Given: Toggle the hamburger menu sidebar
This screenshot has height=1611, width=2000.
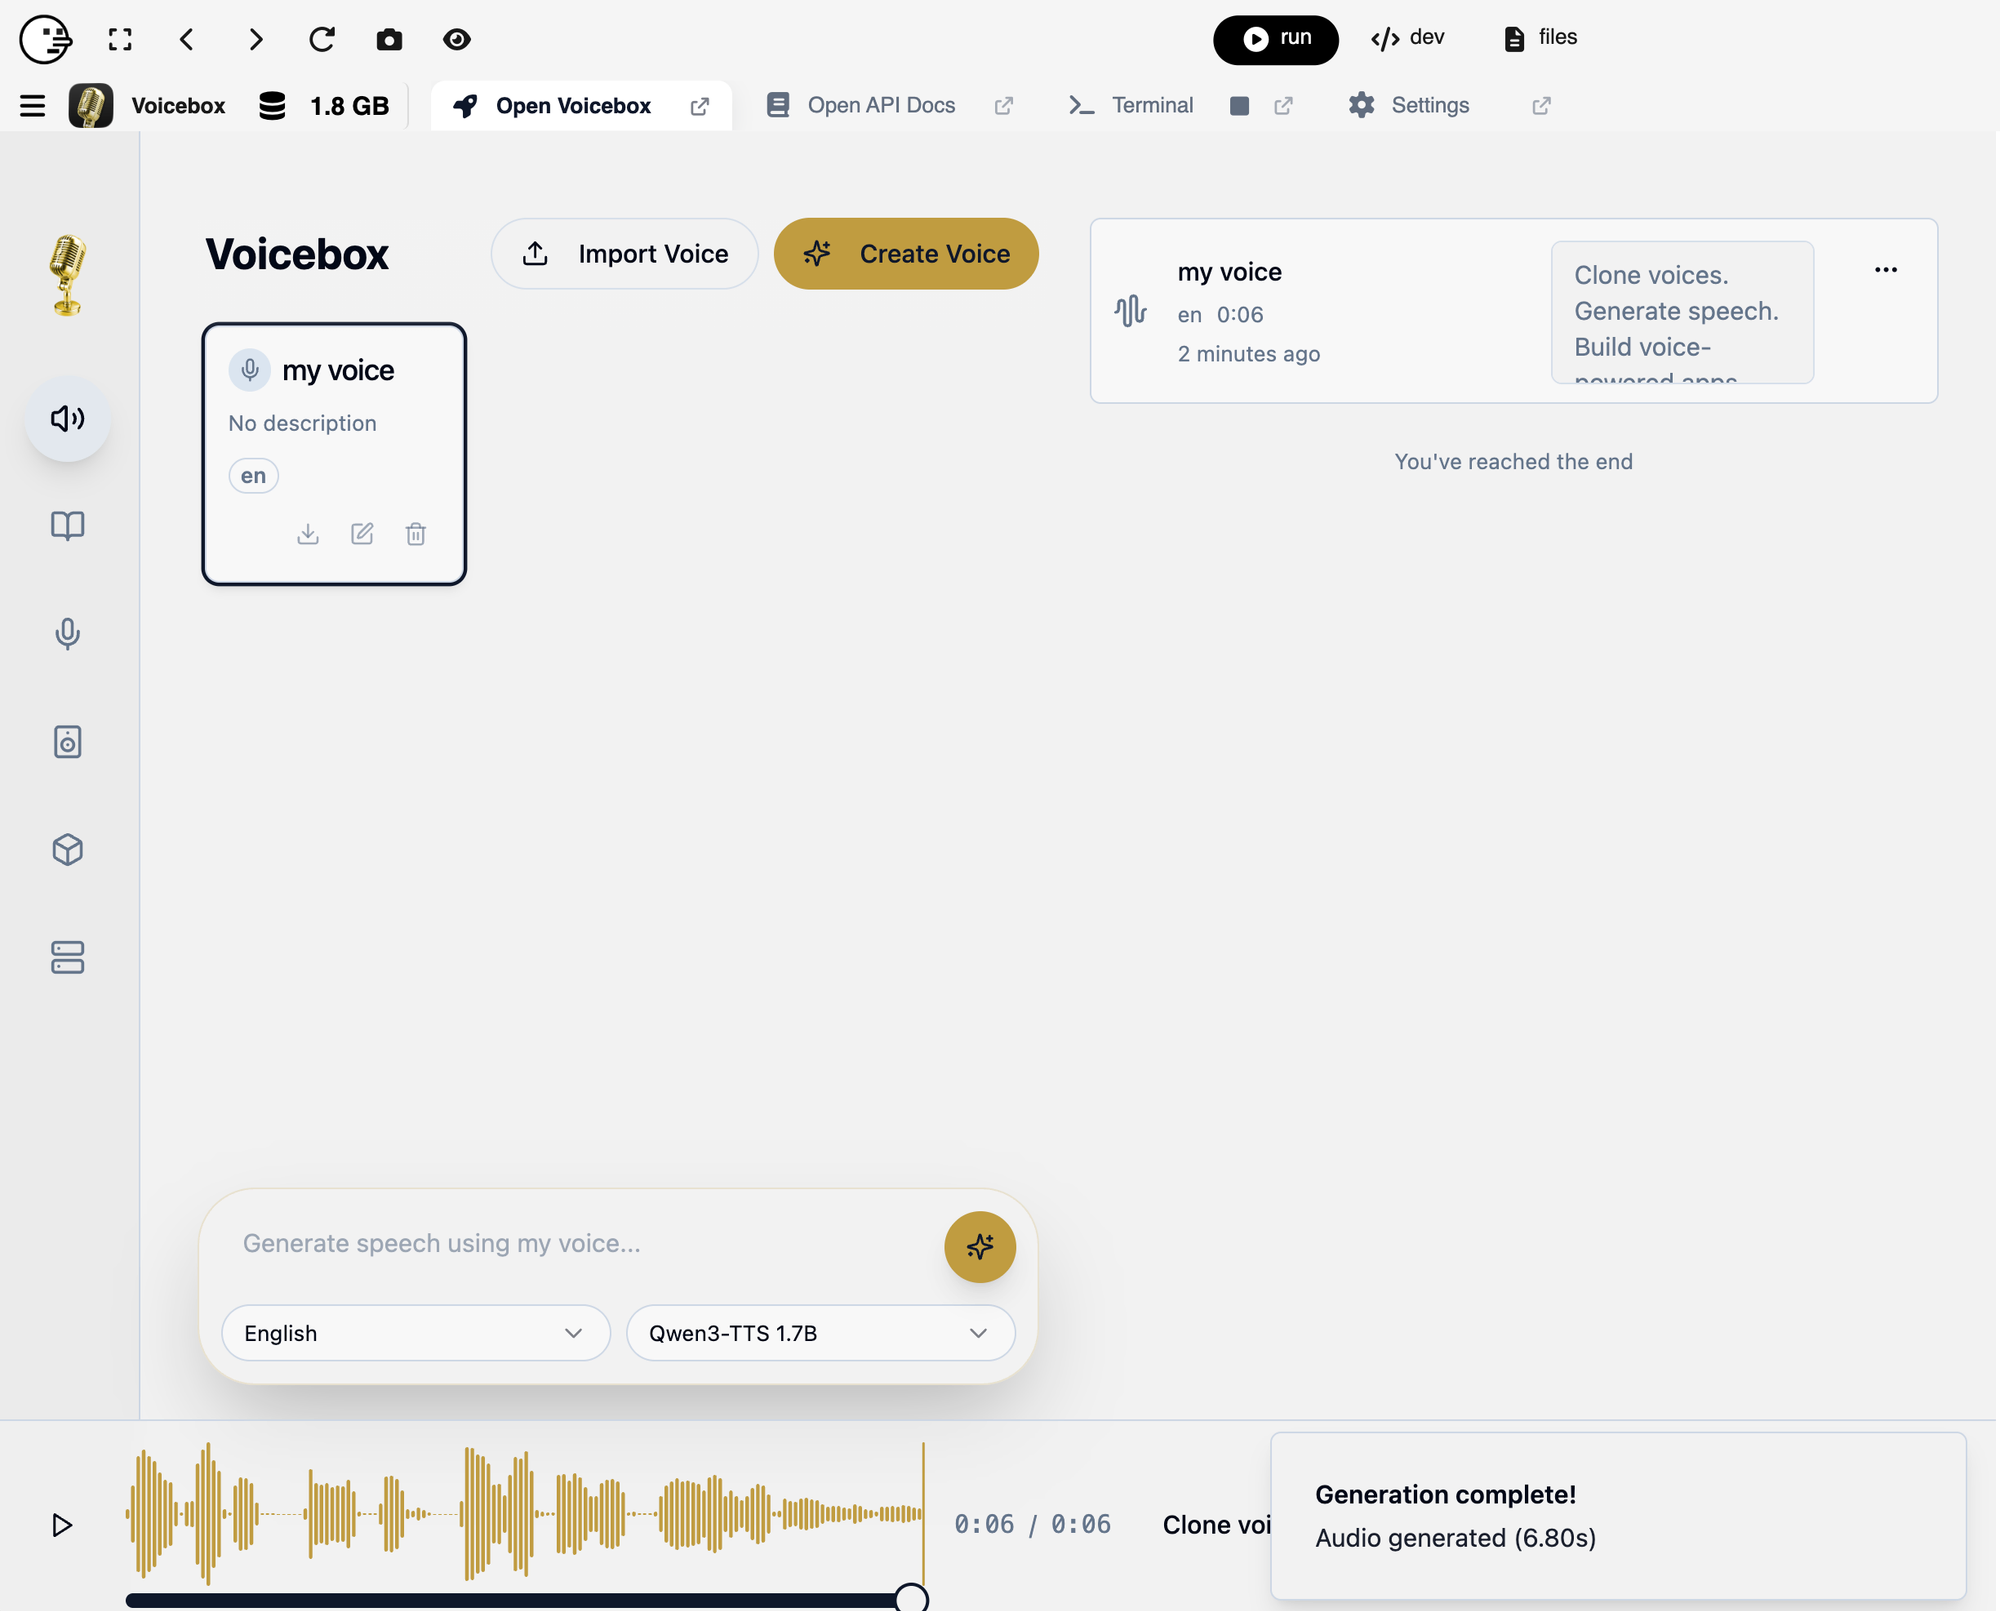Looking at the screenshot, I should (32, 105).
